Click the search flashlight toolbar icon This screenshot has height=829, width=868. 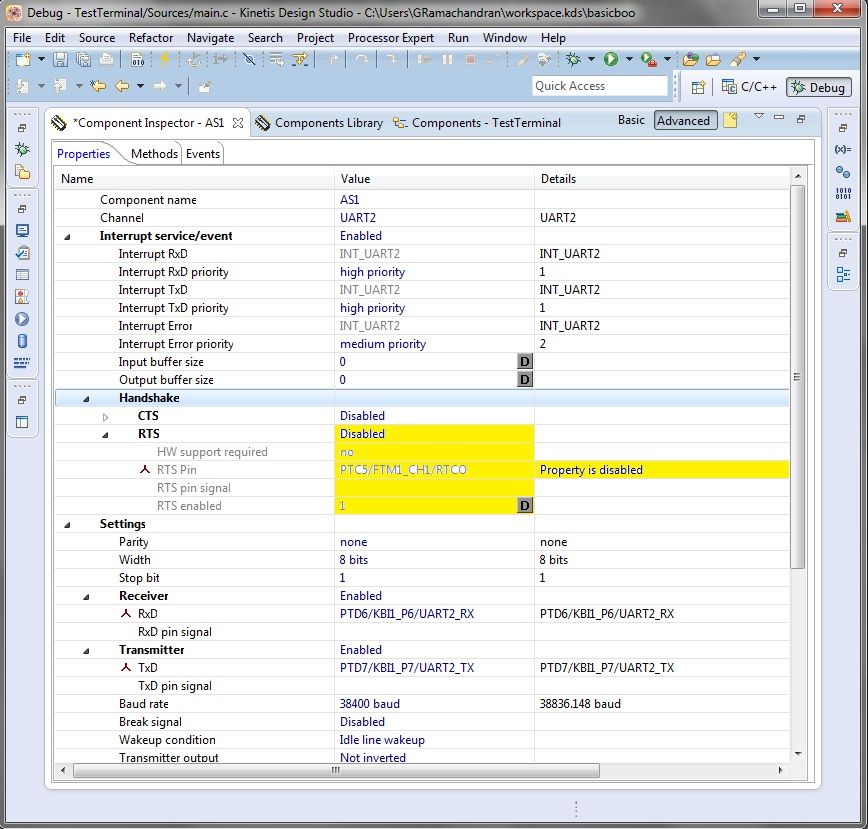point(737,59)
